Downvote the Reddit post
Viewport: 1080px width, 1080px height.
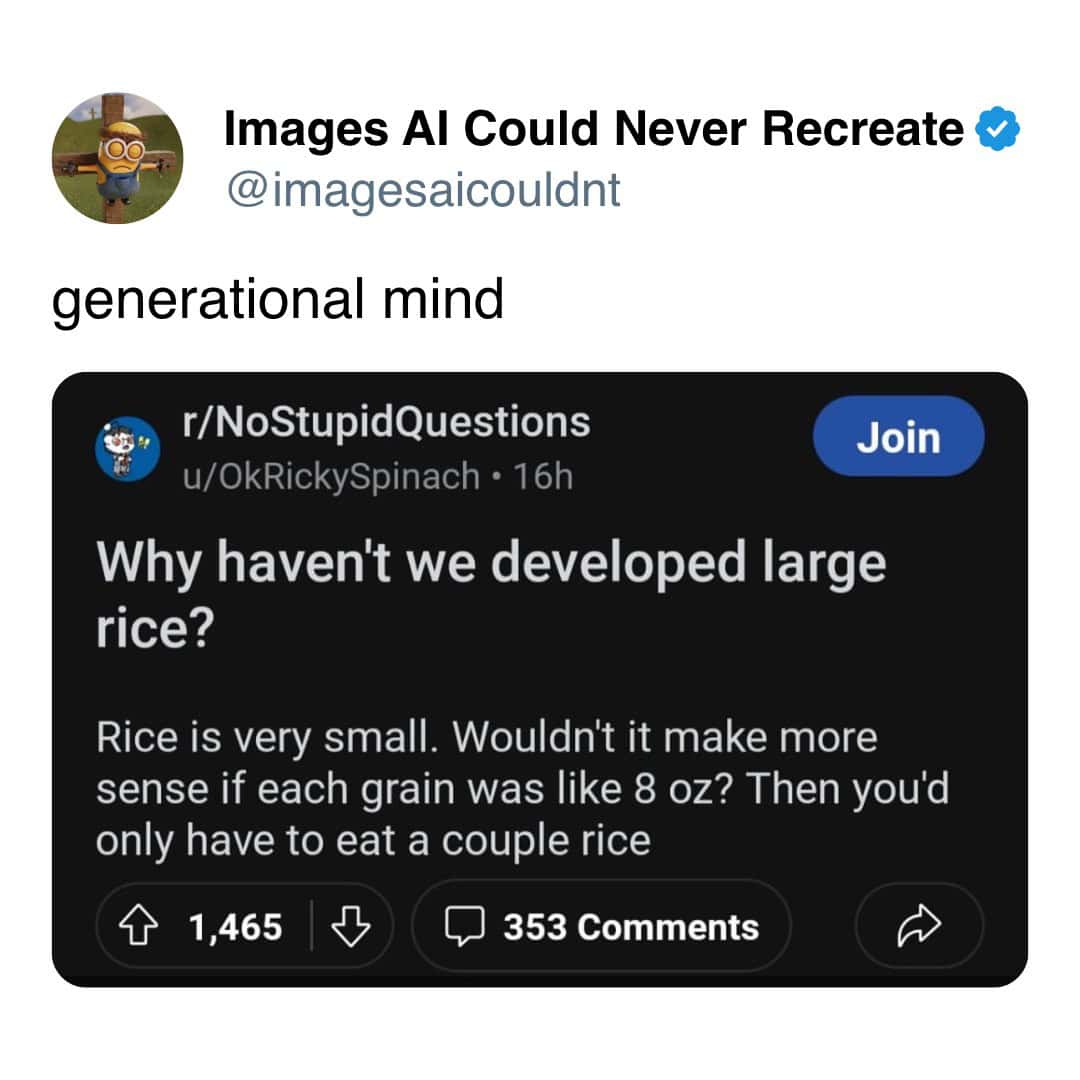[347, 927]
